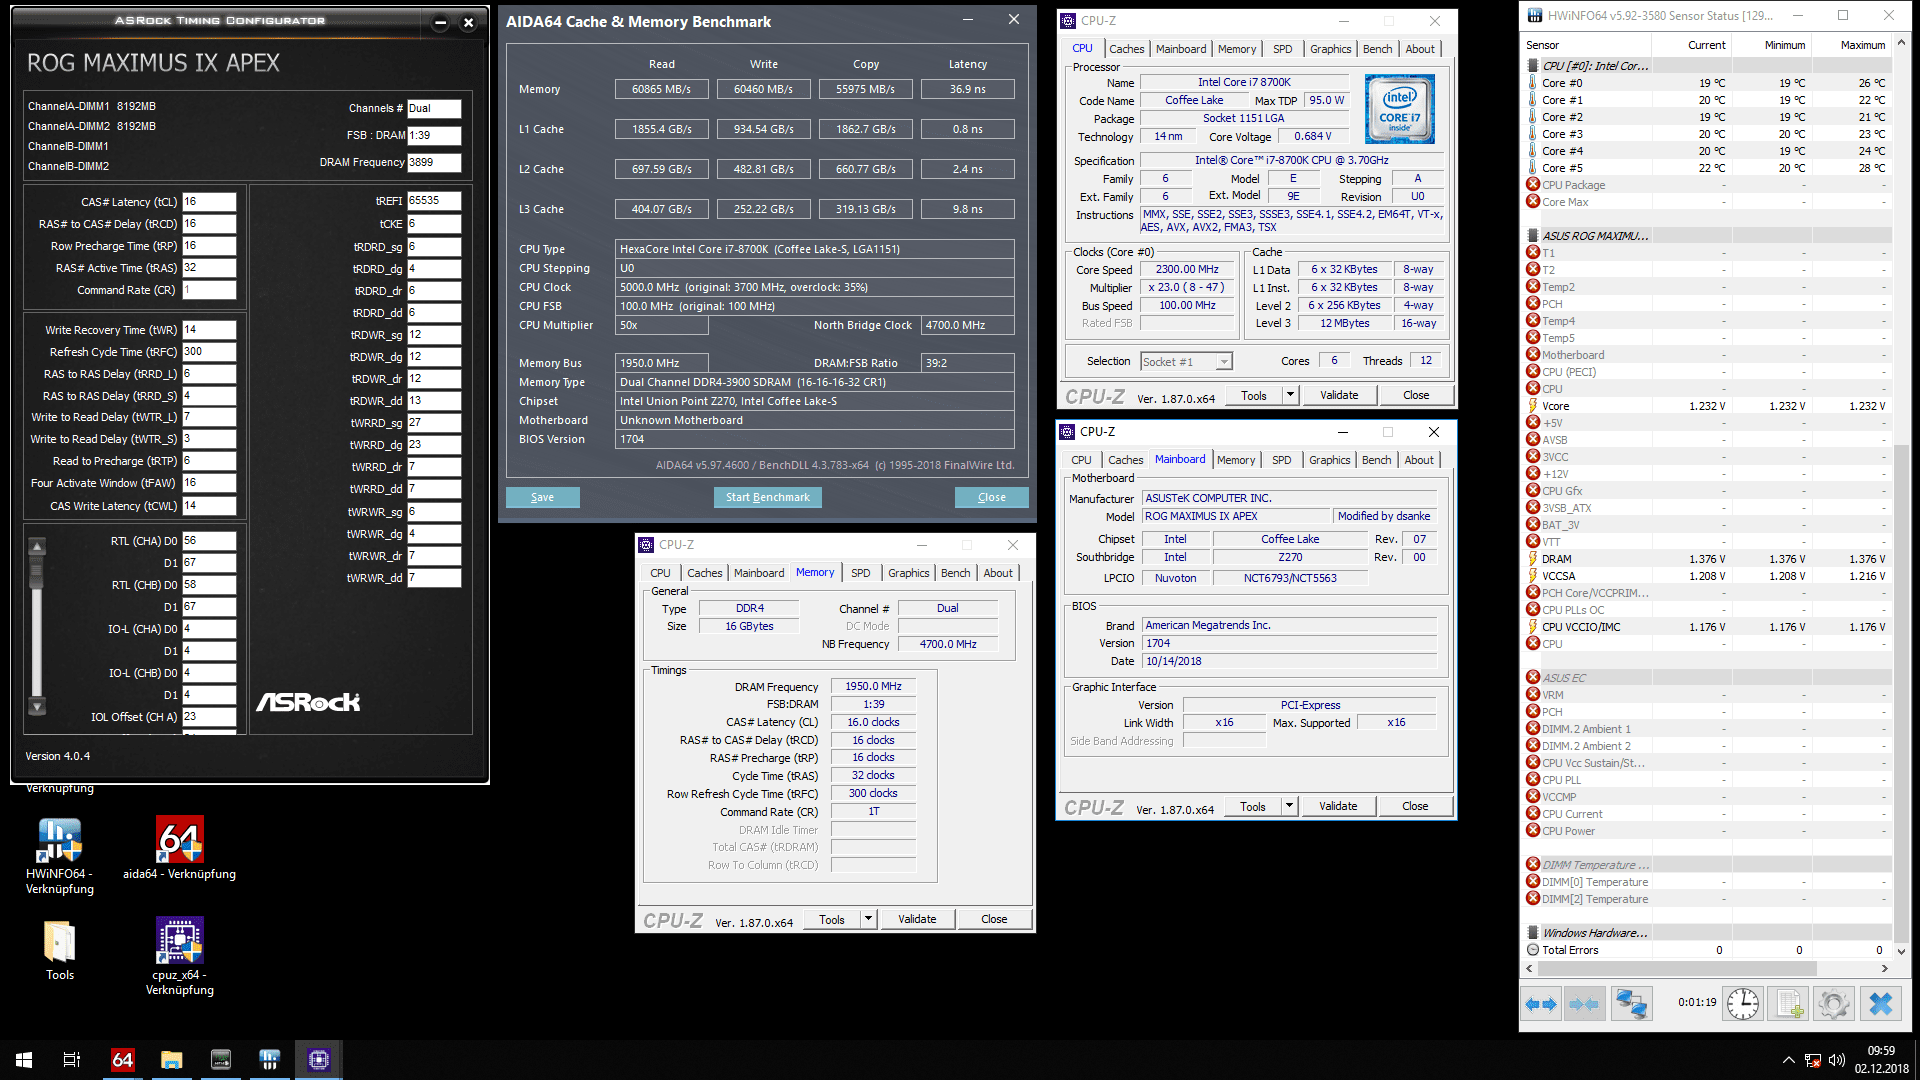Click the ASRock timing list scroll-up arrow
This screenshot has height=1080, width=1920.
click(x=37, y=547)
